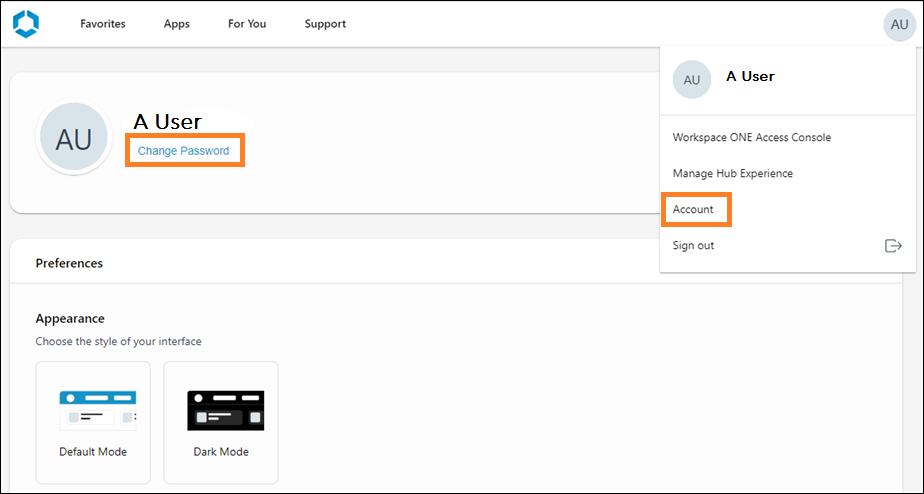The width and height of the screenshot is (924, 494).
Task: Click the sign out arrow icon
Action: [893, 246]
